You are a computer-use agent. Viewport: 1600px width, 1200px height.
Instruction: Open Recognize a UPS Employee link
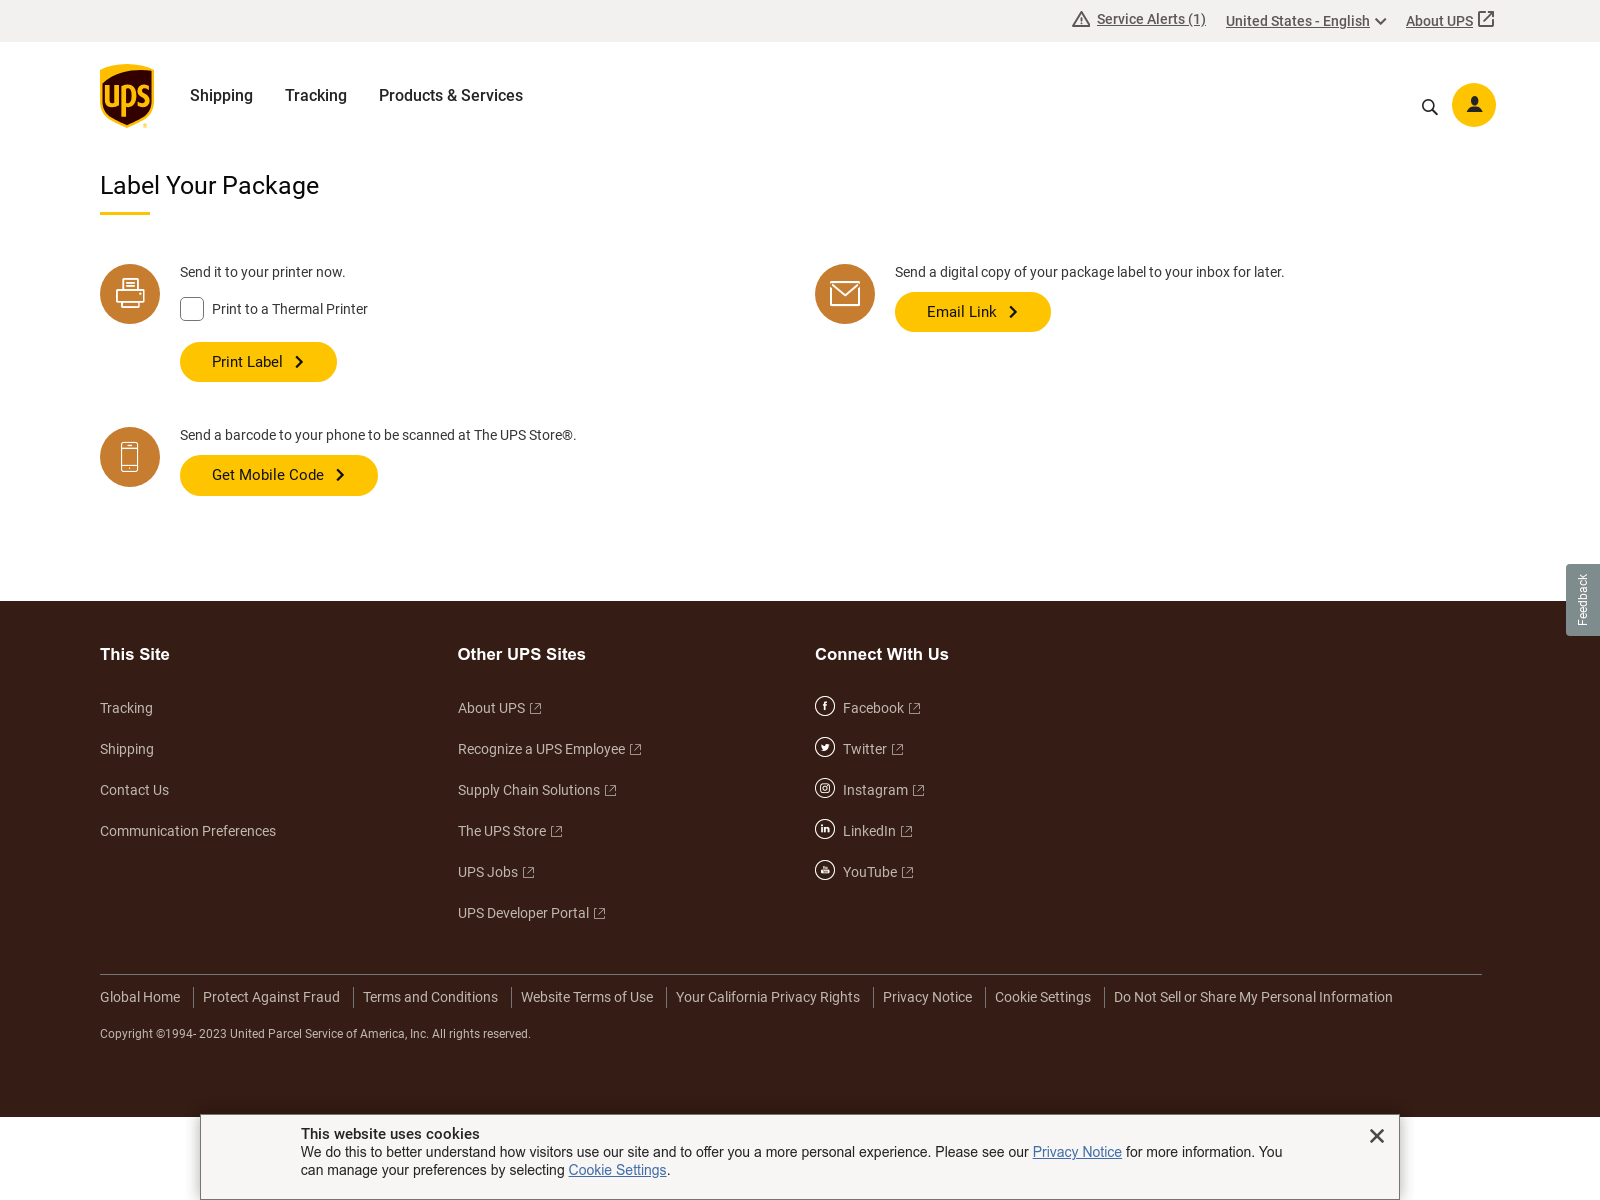pos(549,749)
